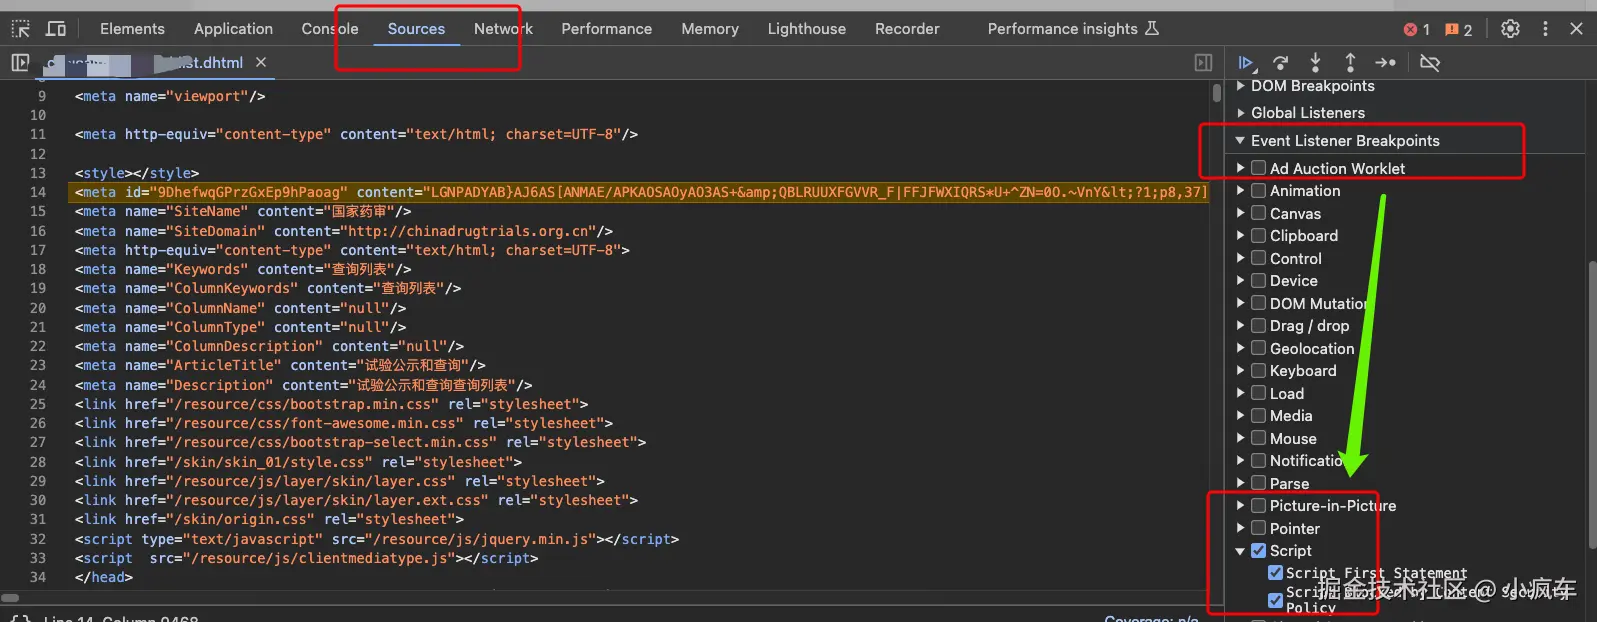Check the Canvas event breakpoint

(1259, 213)
